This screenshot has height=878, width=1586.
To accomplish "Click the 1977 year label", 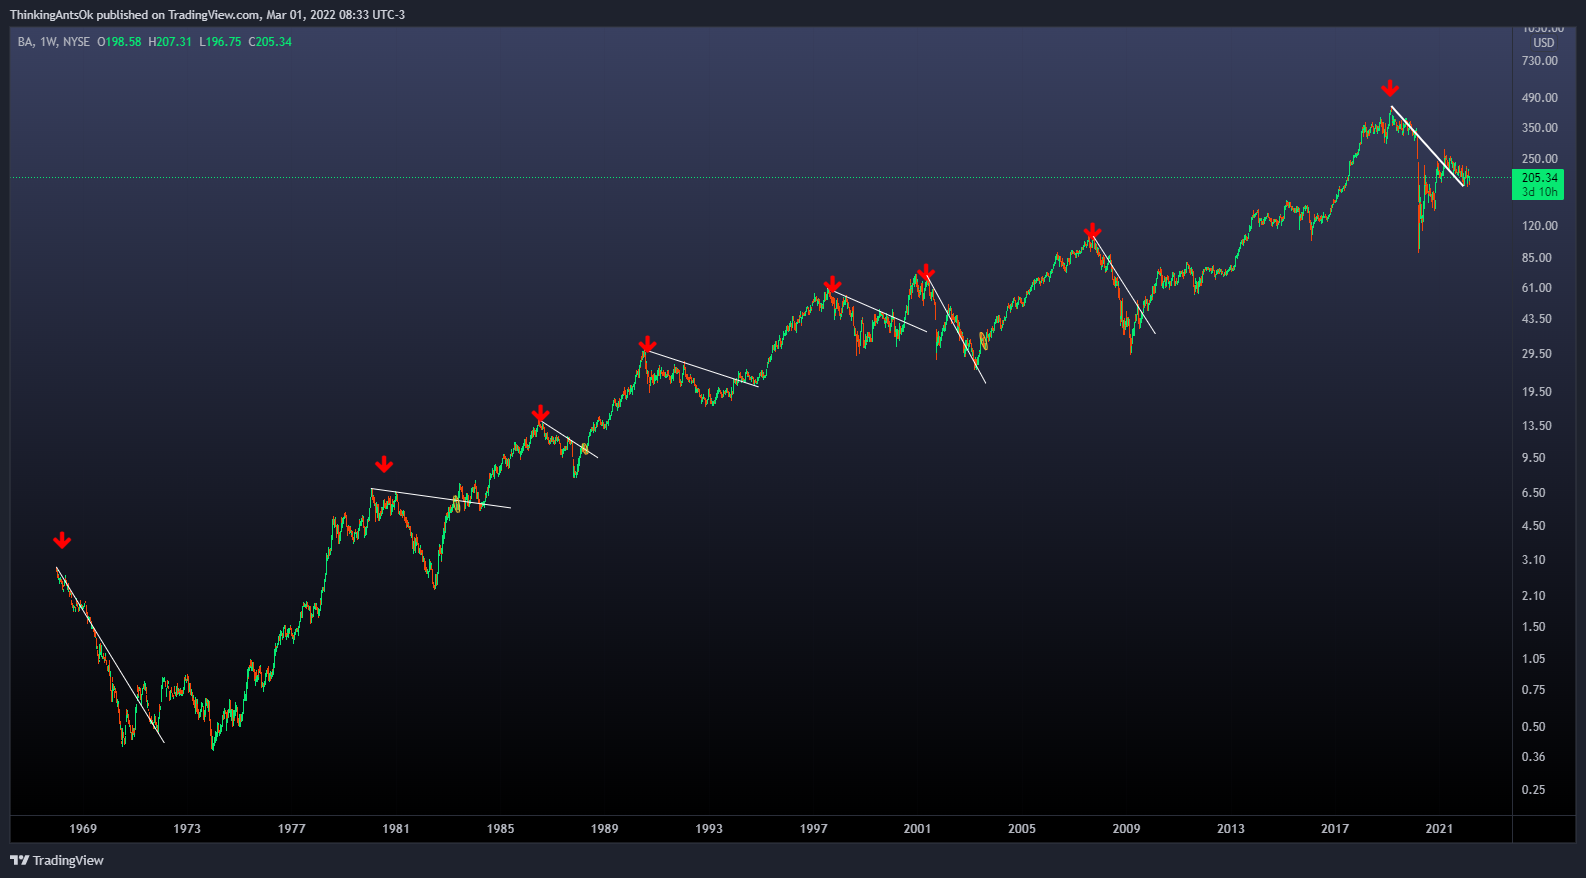I will [292, 829].
